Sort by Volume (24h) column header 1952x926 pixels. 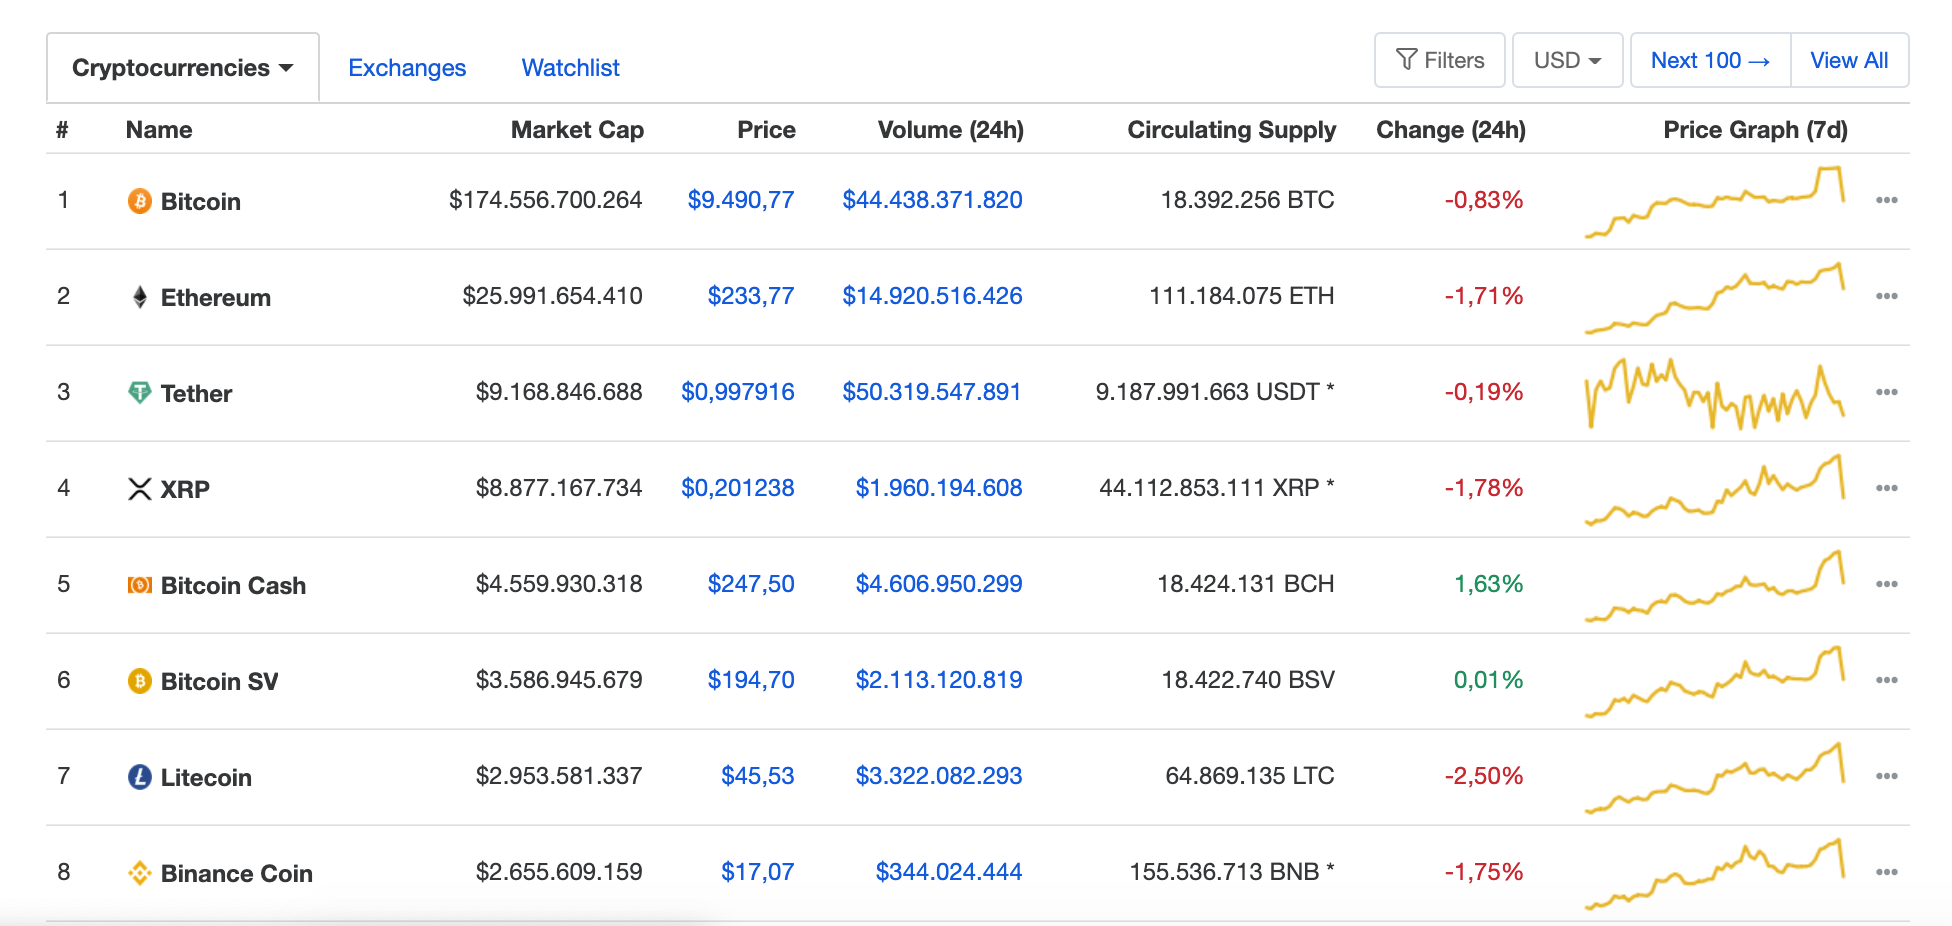click(x=950, y=130)
